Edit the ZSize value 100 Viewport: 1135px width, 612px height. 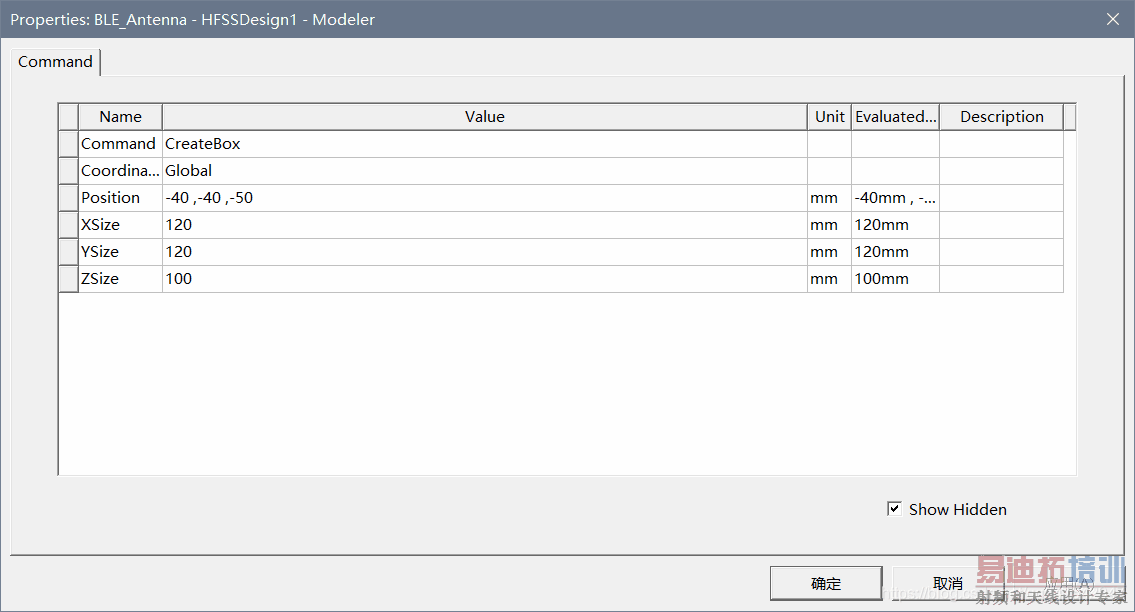tap(484, 279)
